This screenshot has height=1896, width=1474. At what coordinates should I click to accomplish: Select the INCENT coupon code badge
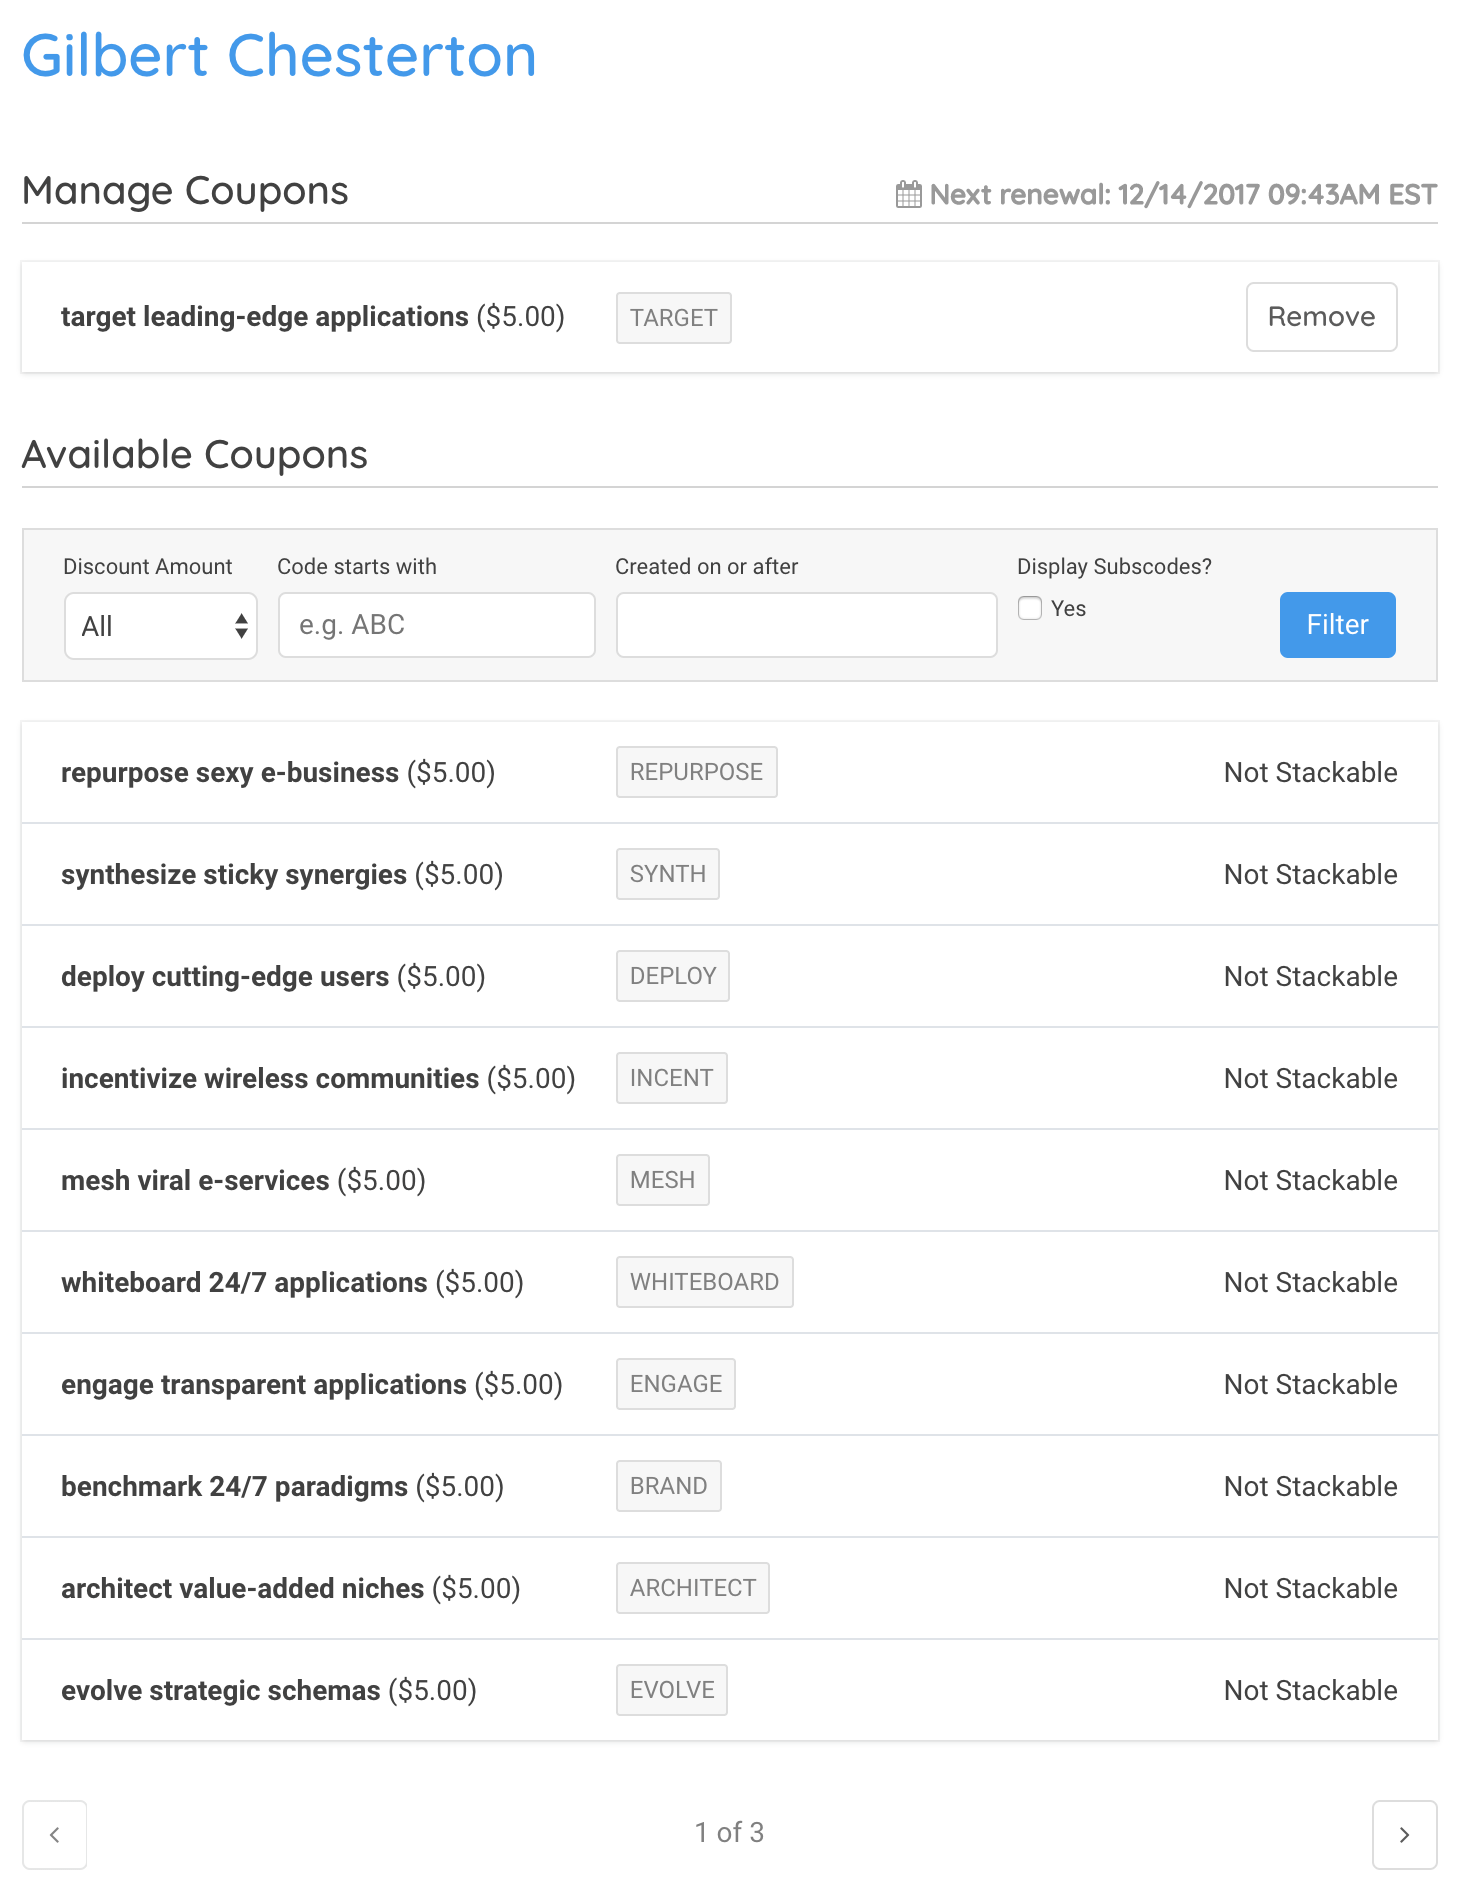coord(672,1078)
